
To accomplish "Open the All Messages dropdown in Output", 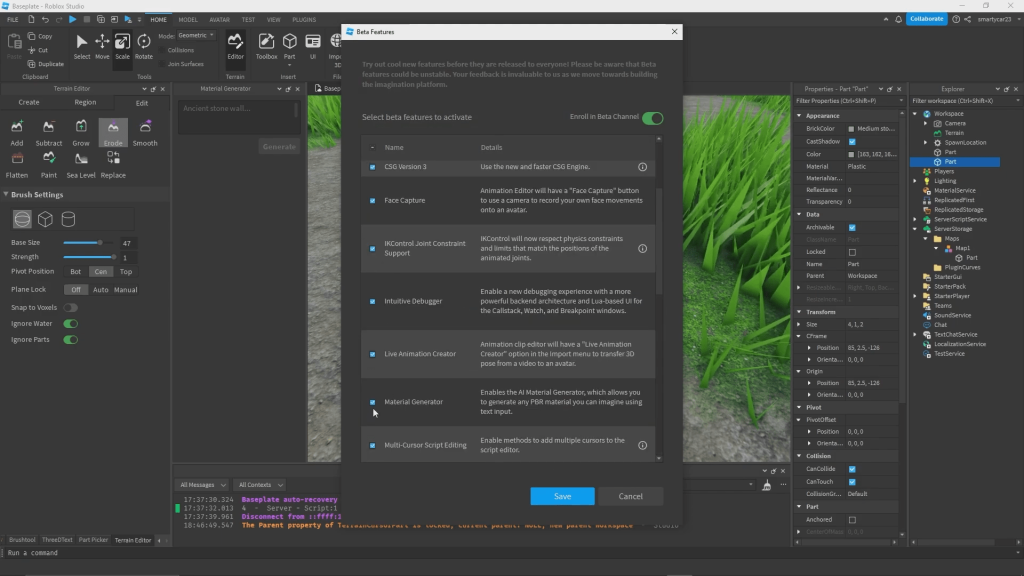I will coord(202,485).
